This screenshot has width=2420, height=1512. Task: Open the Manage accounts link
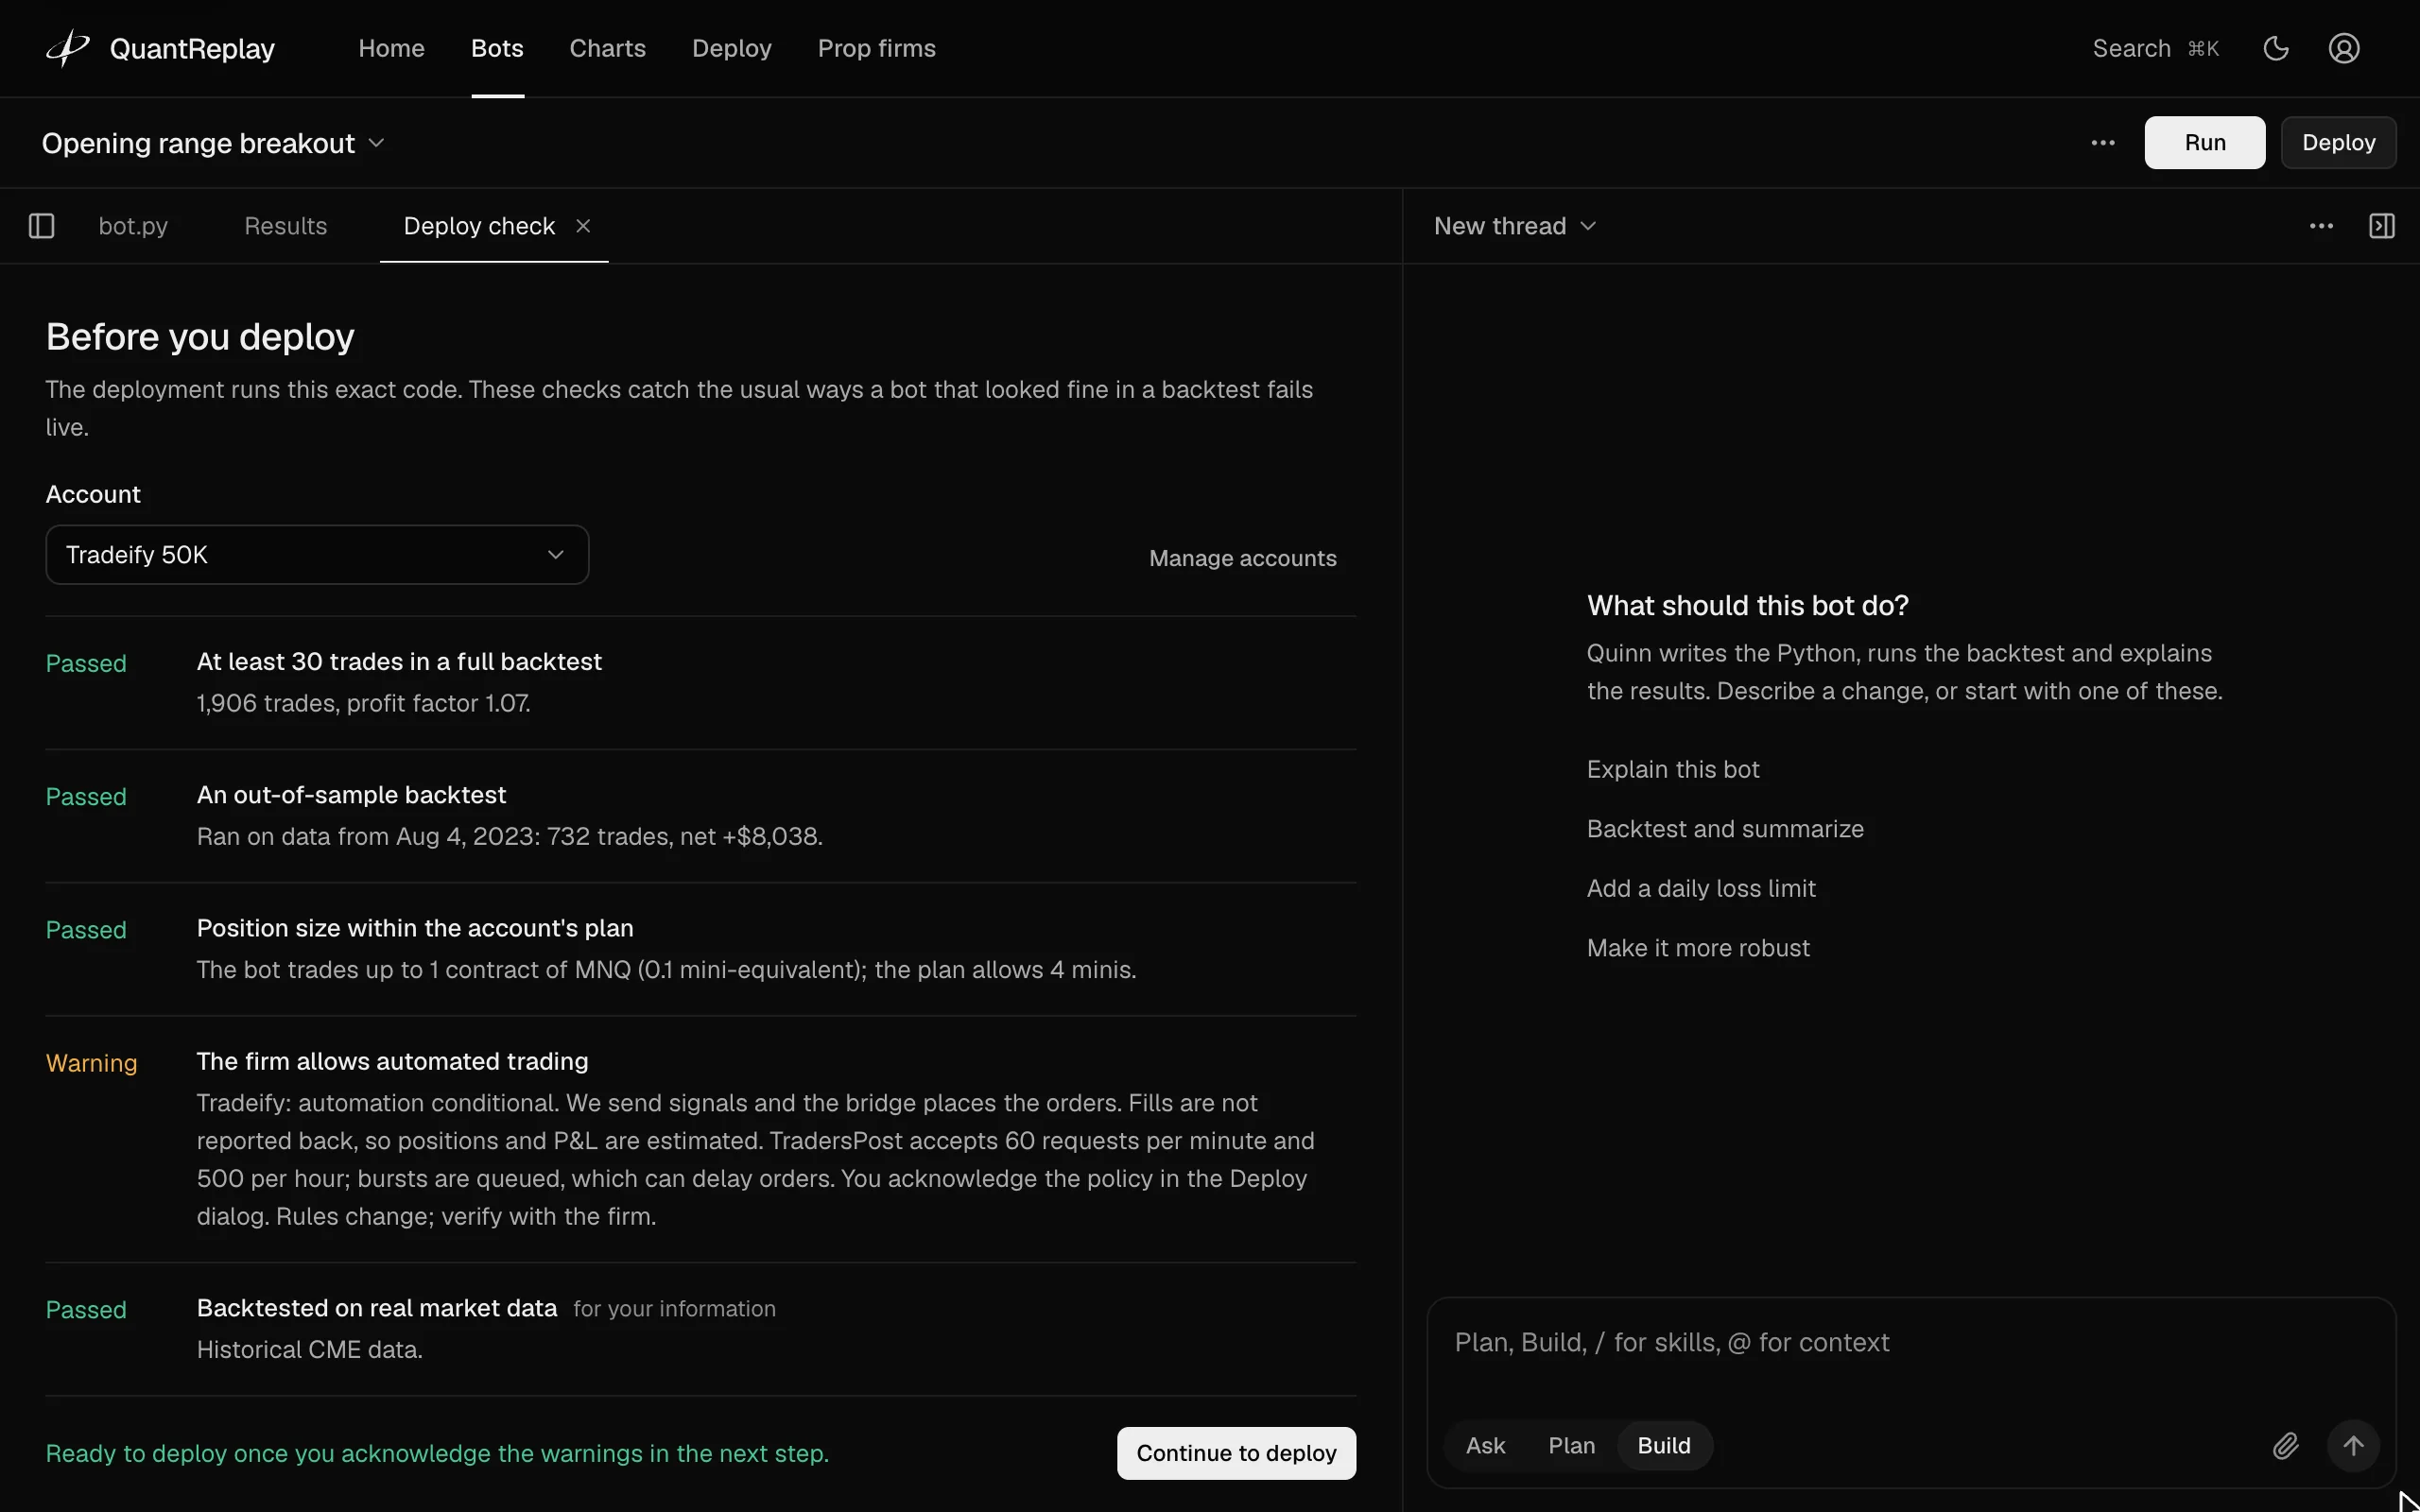click(x=1242, y=558)
